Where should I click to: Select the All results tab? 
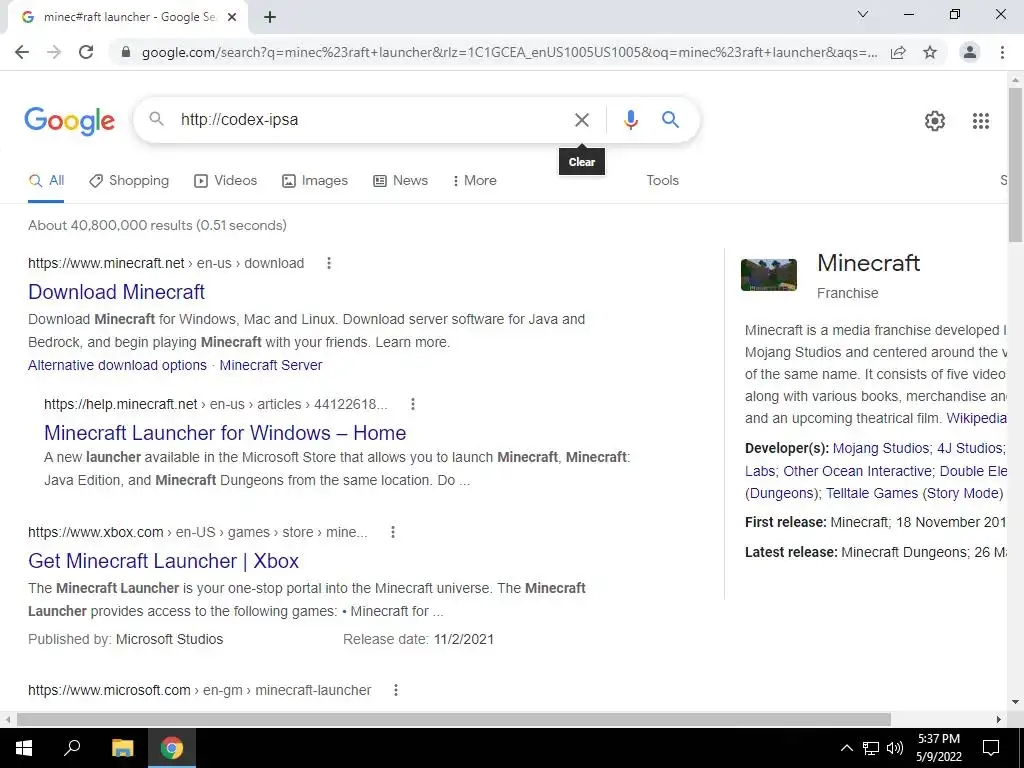coord(46,181)
